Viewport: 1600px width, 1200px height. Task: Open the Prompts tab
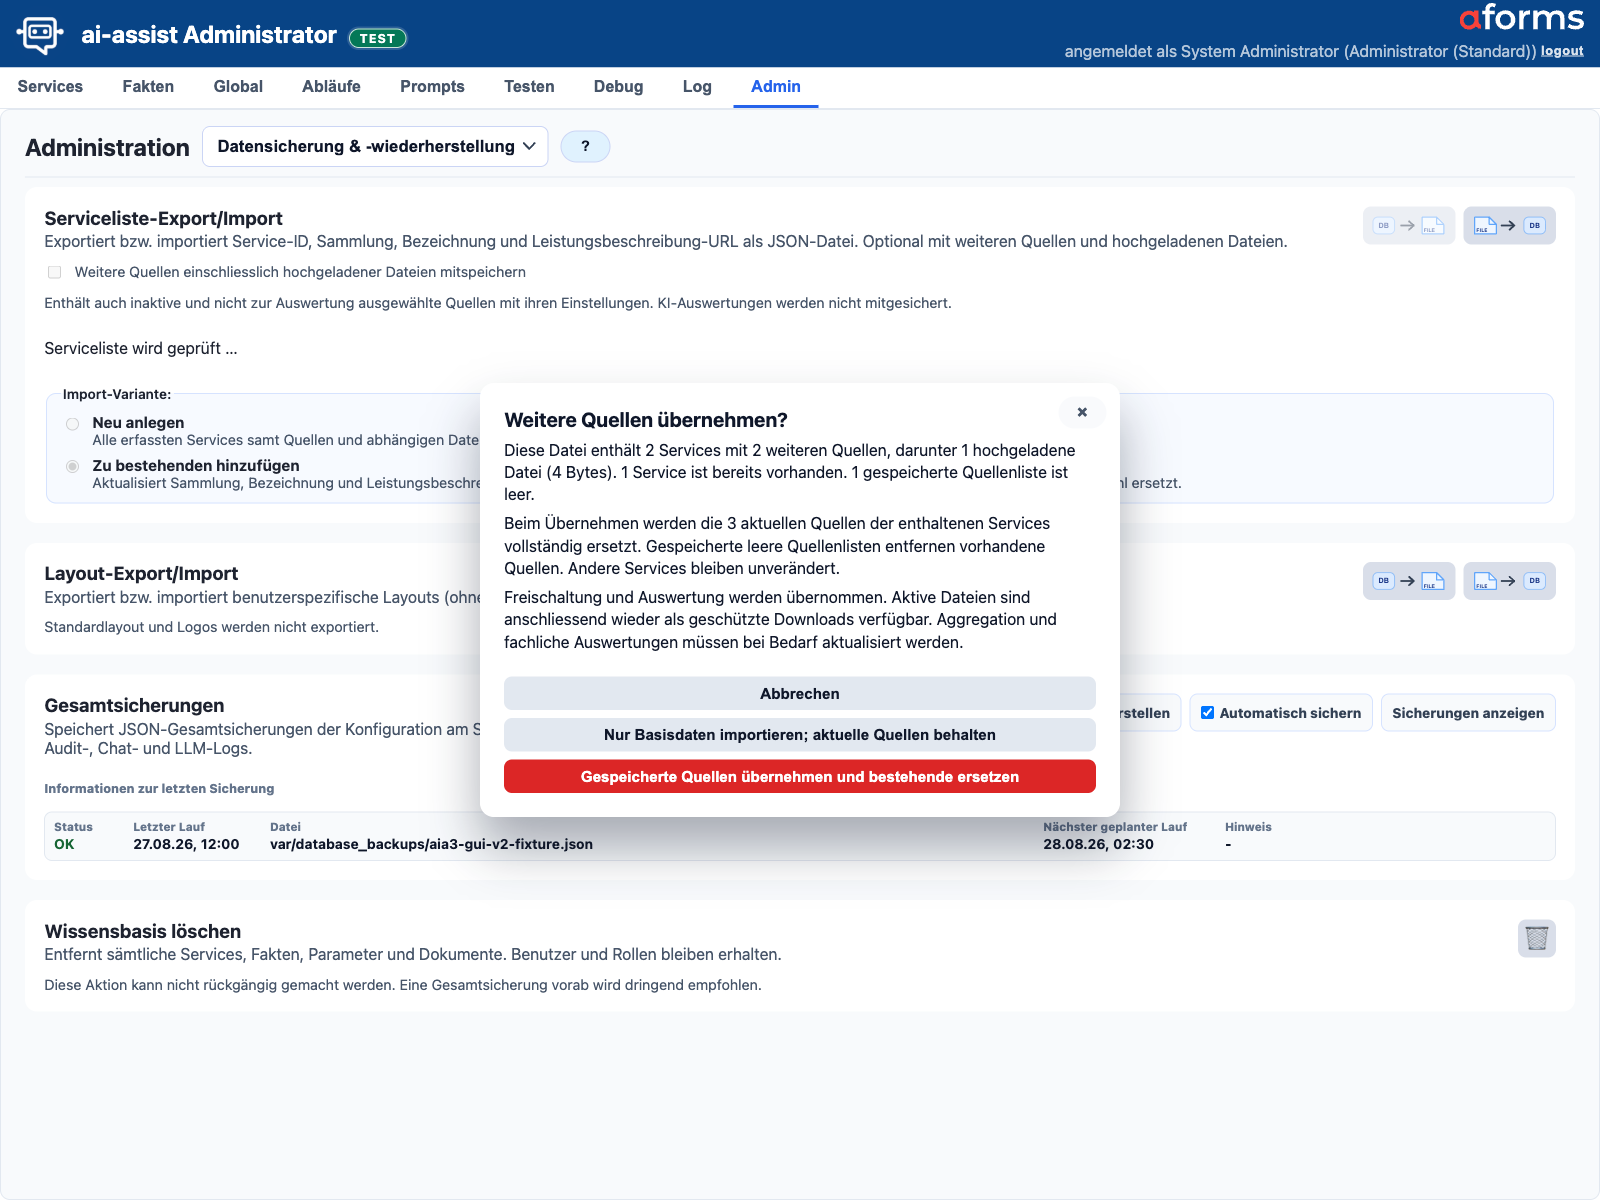point(432,87)
